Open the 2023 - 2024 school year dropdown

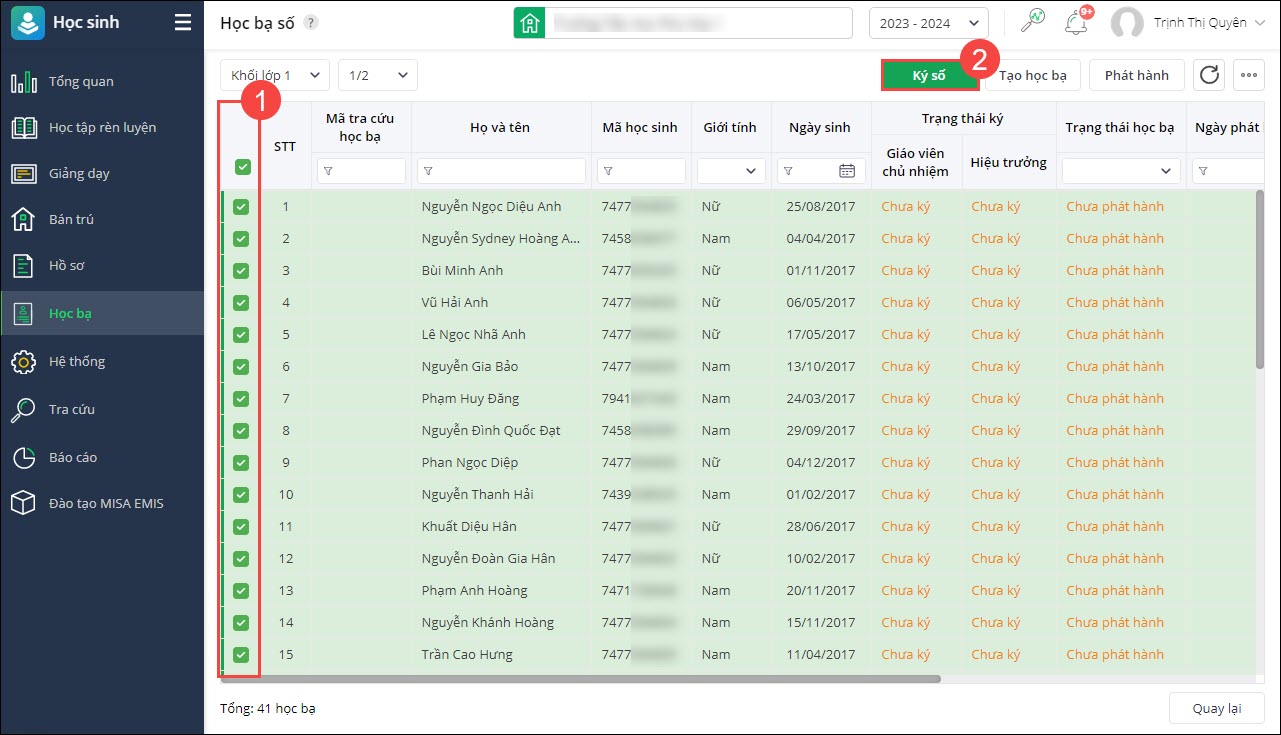coord(928,23)
